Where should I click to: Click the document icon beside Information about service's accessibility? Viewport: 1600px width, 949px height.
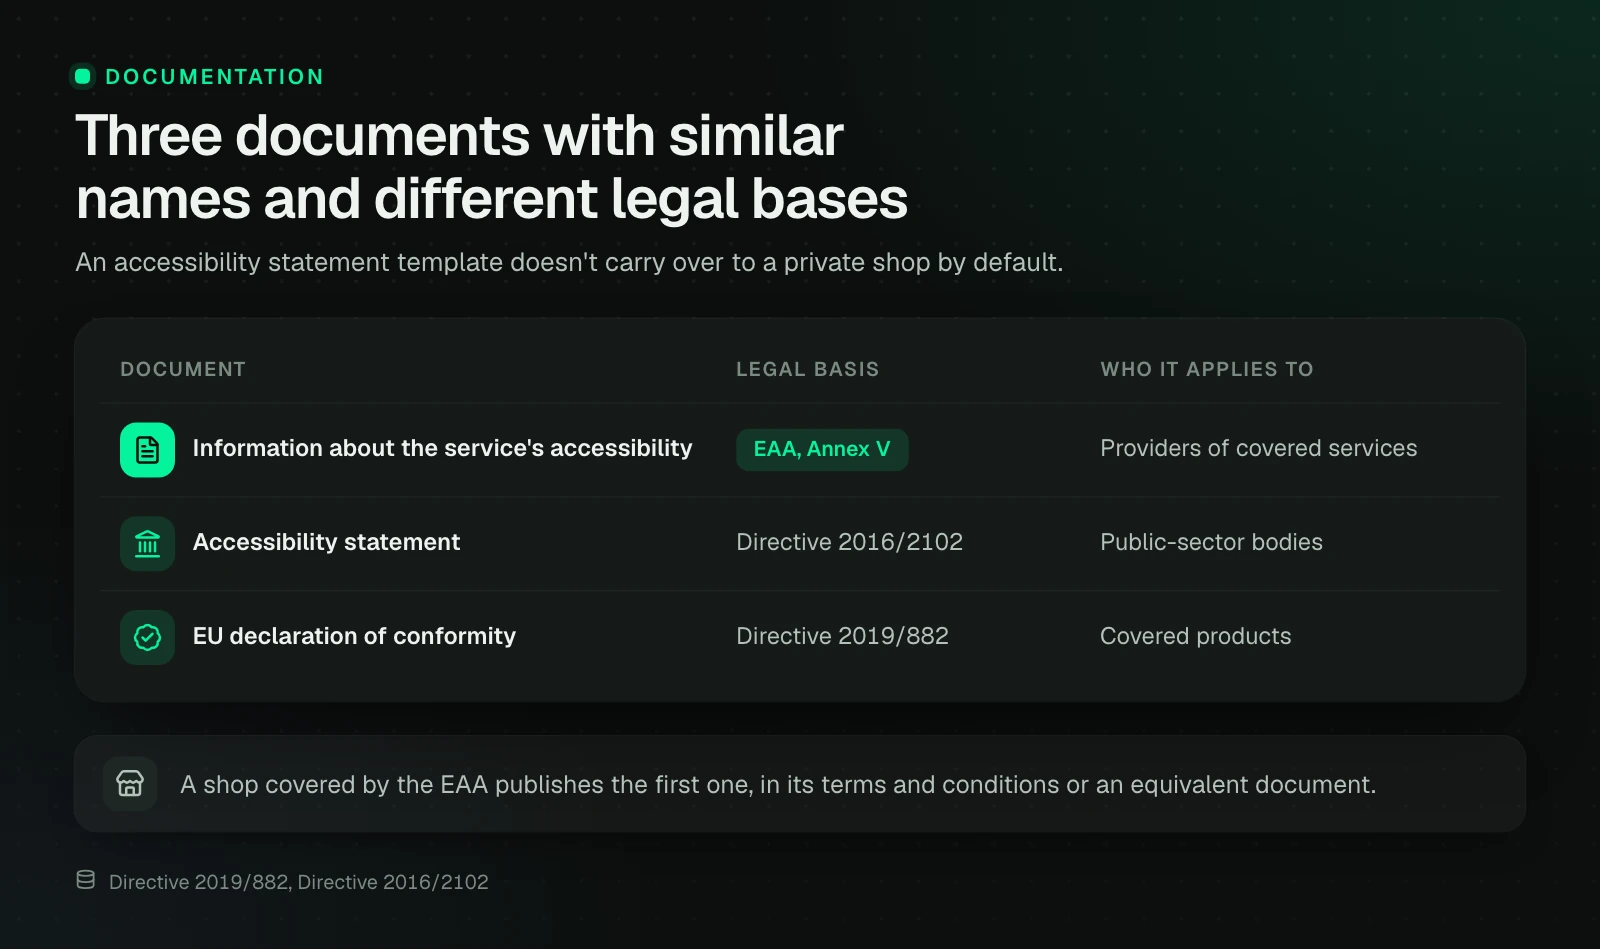(147, 450)
